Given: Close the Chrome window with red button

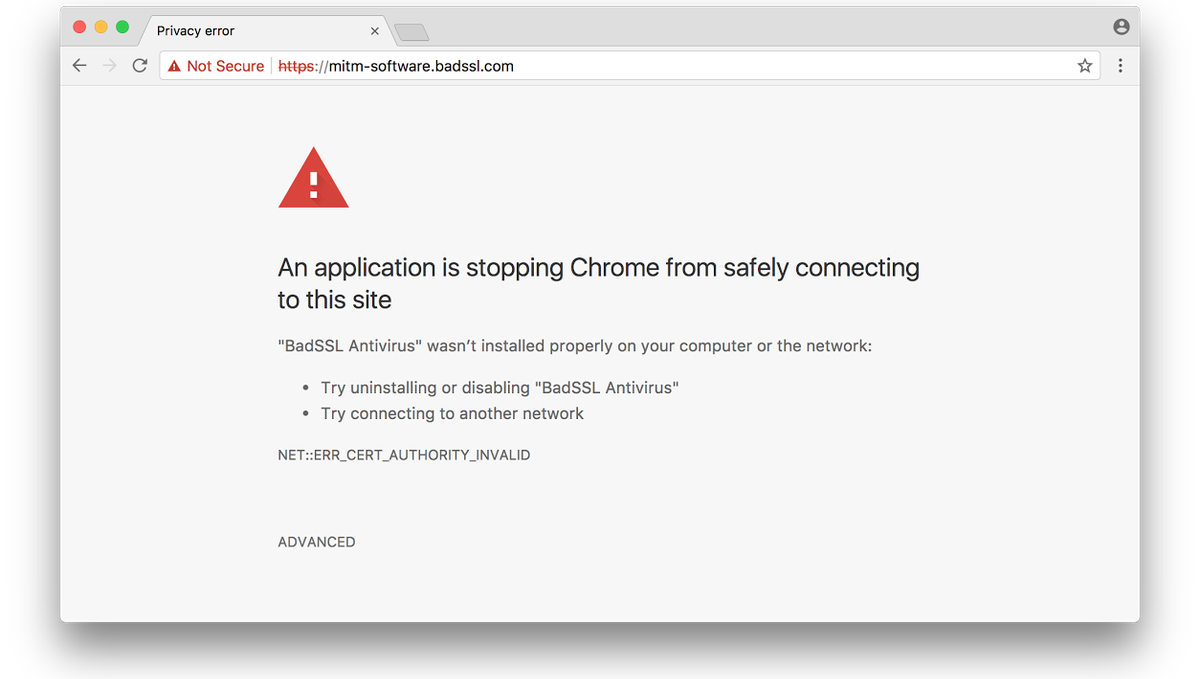Looking at the screenshot, I should (80, 27).
